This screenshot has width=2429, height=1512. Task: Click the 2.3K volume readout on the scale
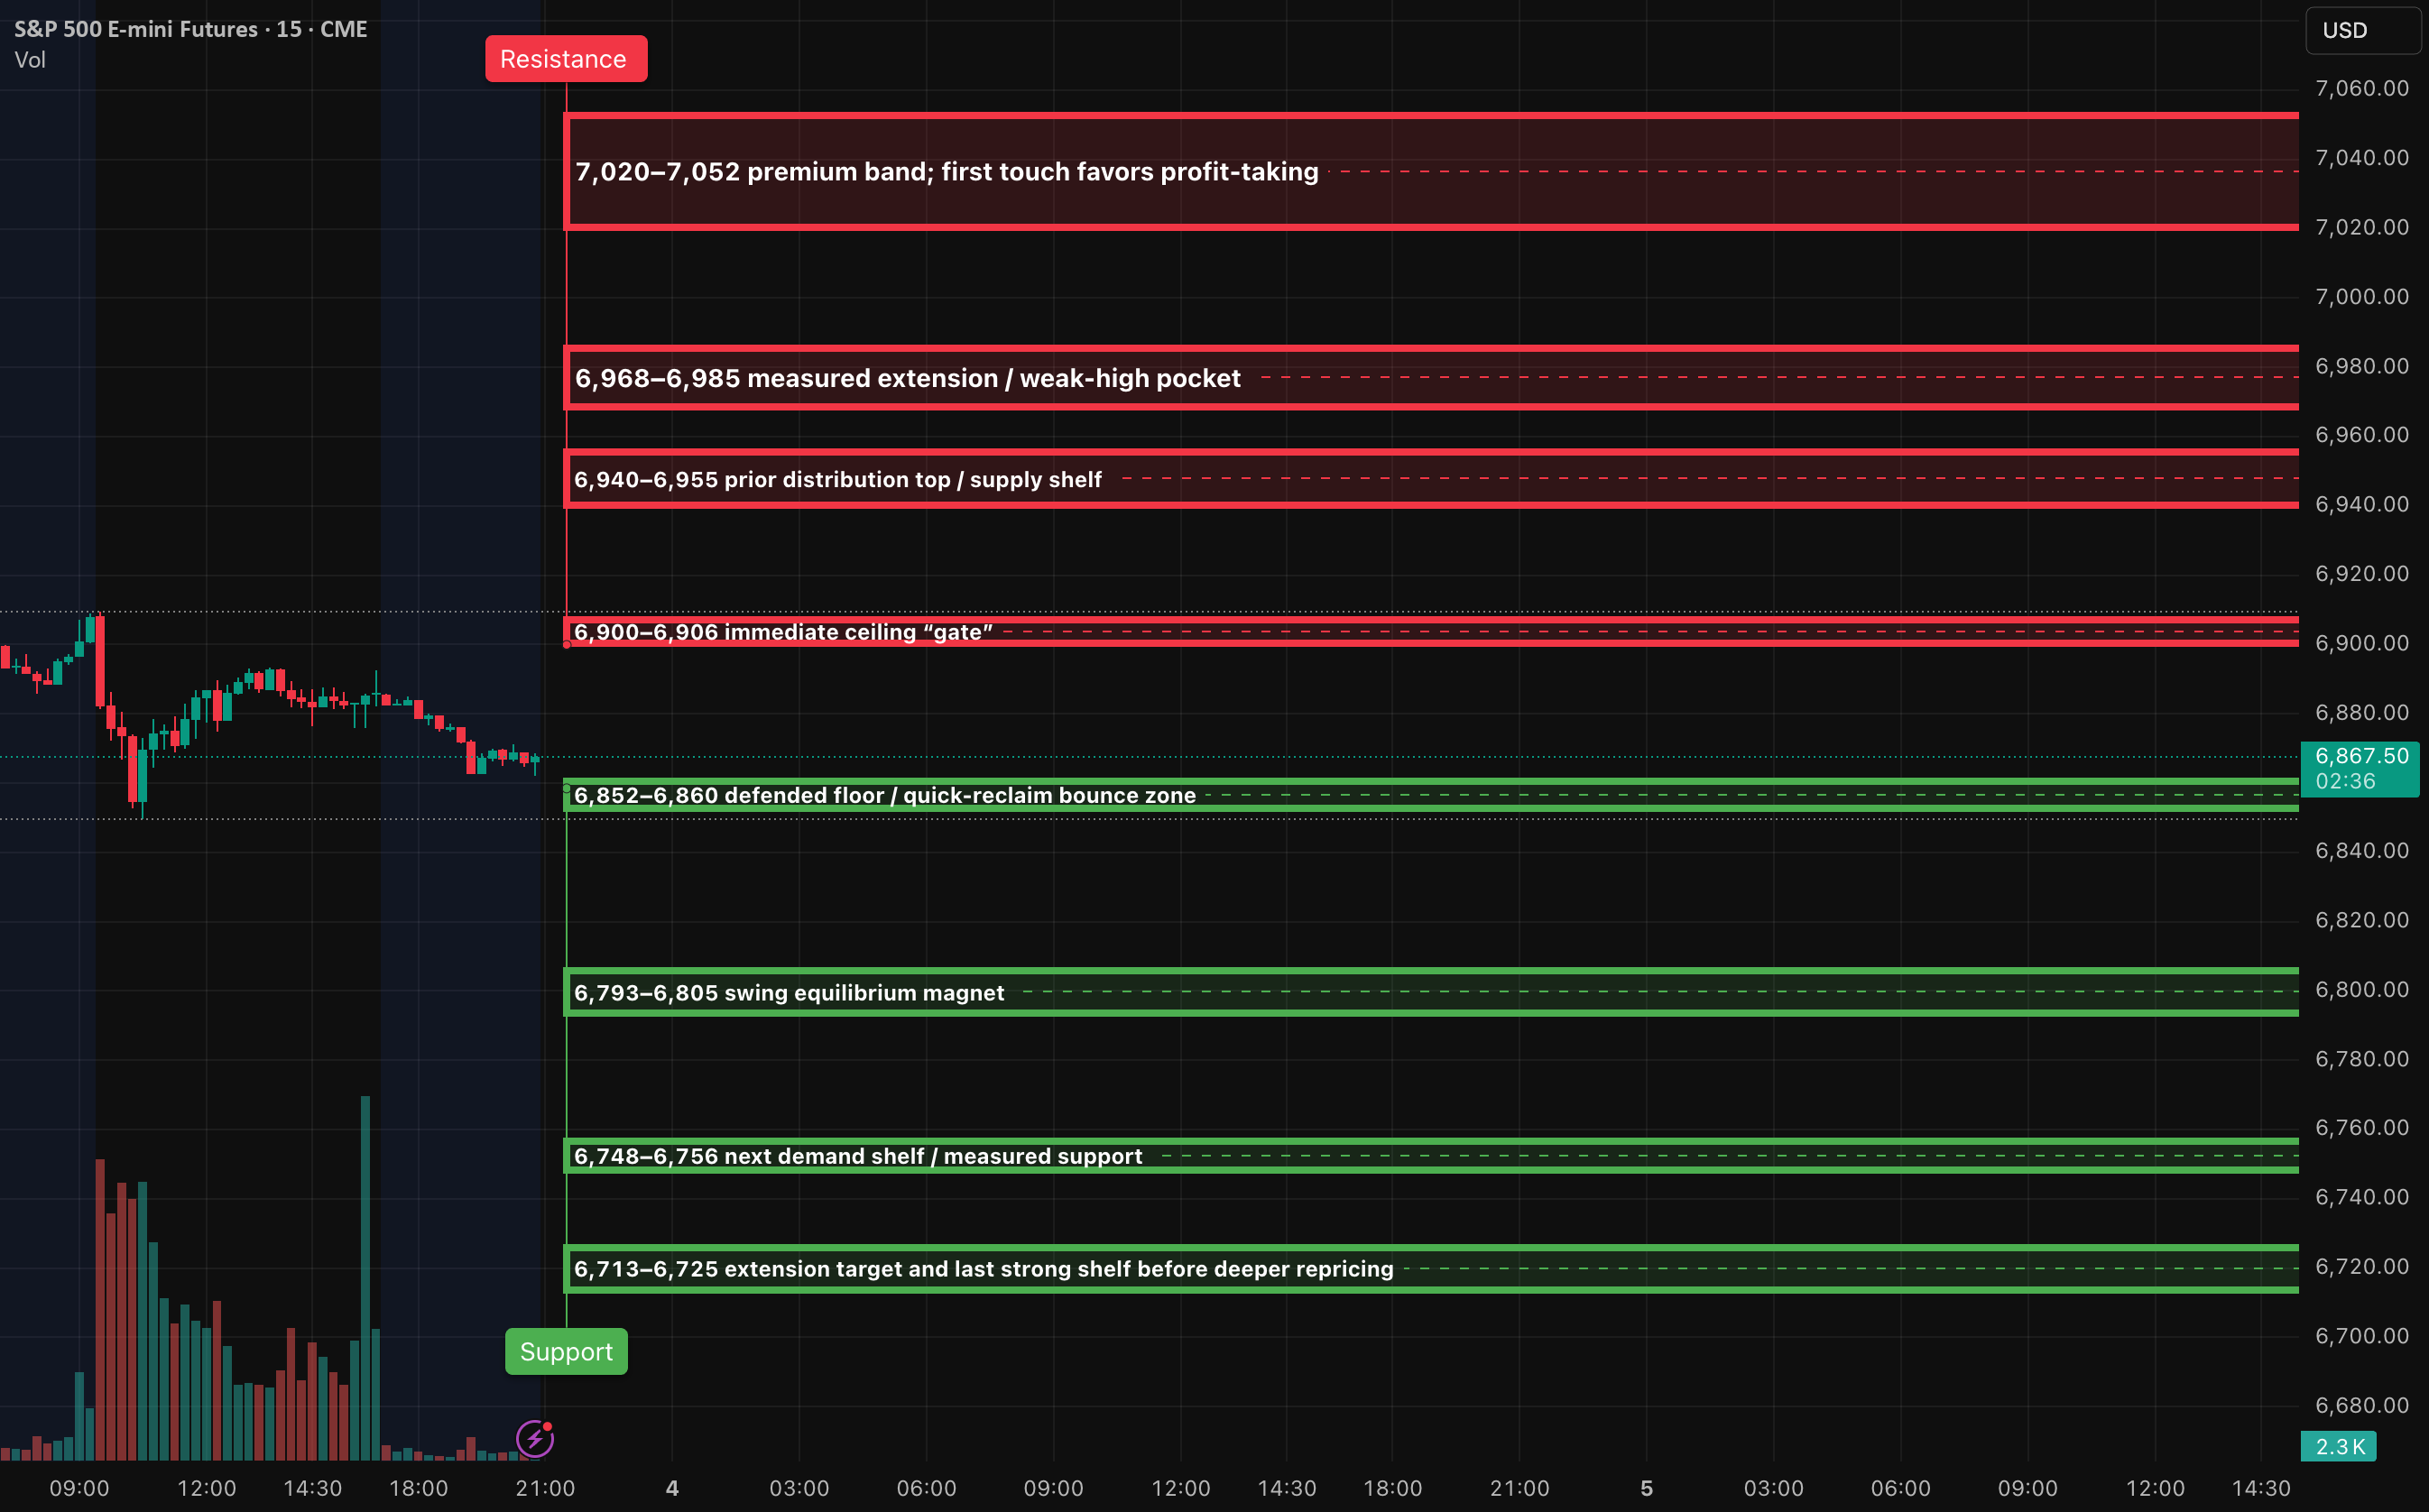pos(2340,1445)
